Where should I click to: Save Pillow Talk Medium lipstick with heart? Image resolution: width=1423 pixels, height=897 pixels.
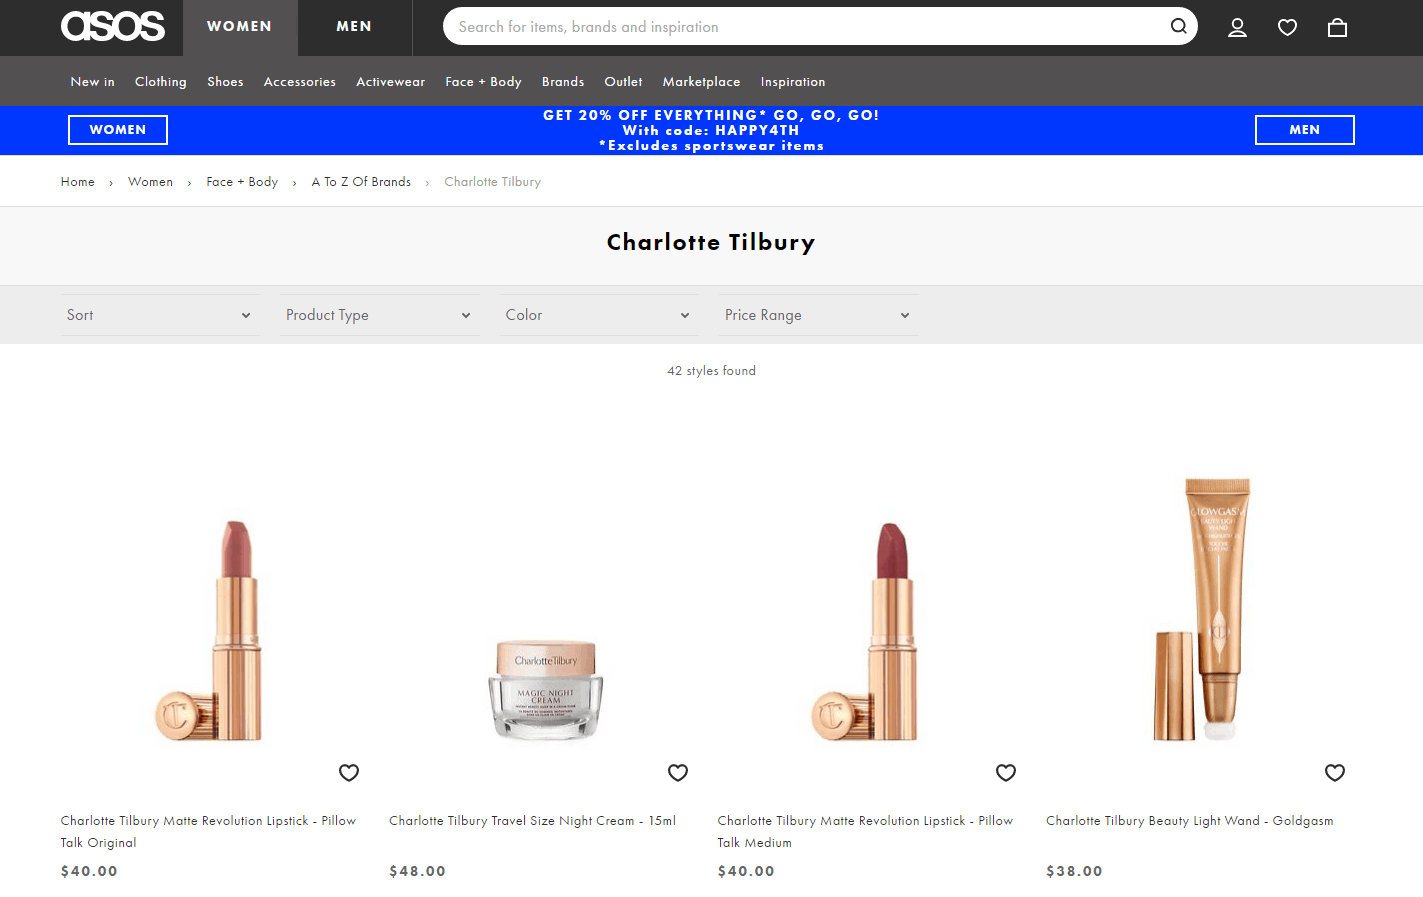[x=1006, y=772]
